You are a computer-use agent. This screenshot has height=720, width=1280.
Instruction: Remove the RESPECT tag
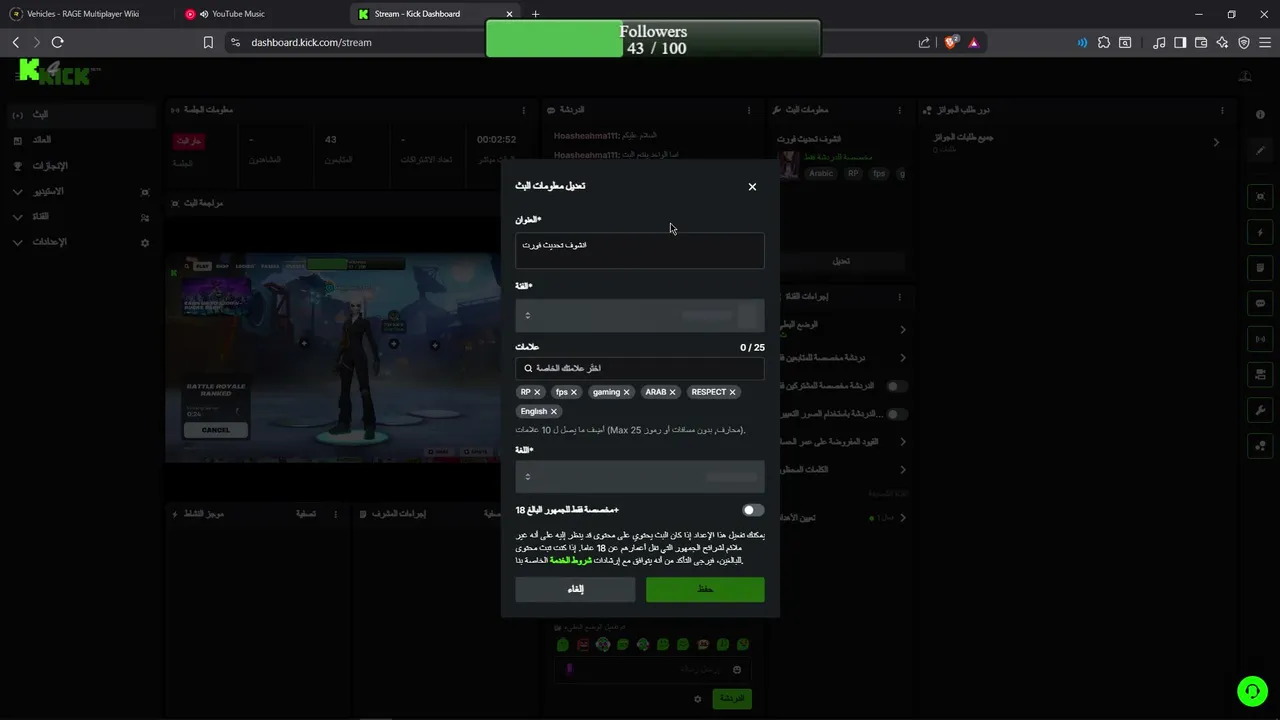732,392
